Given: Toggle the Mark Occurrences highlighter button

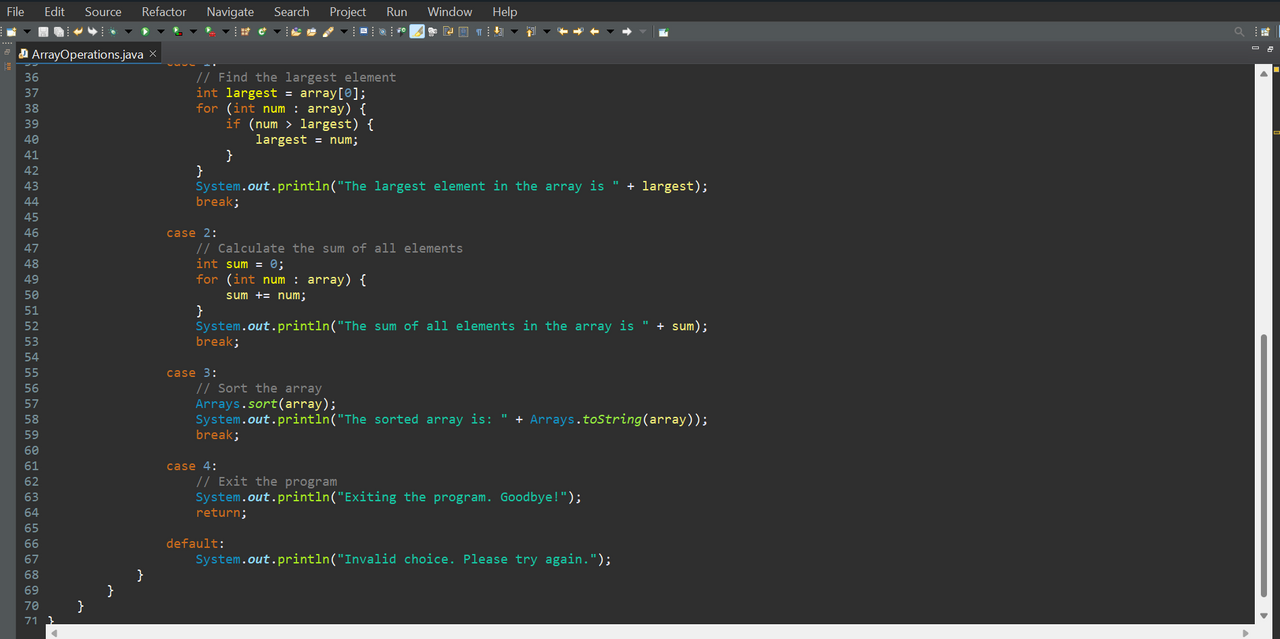Looking at the screenshot, I should tap(417, 32).
